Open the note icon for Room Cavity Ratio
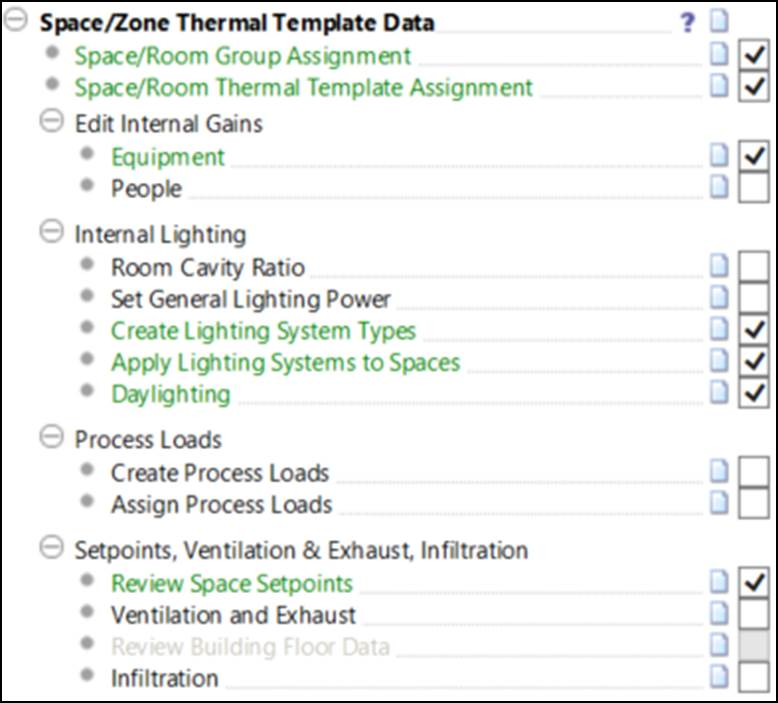 pos(719,265)
